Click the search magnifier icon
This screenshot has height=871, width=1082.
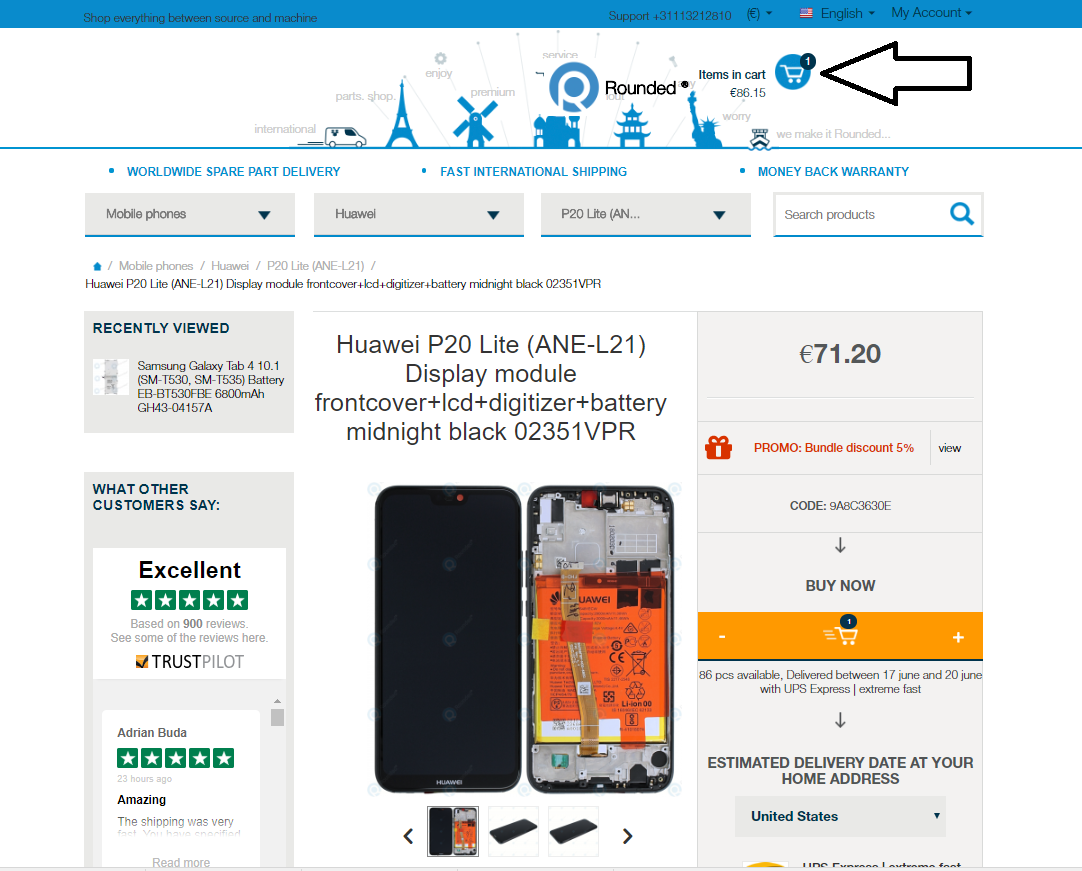pyautogui.click(x=961, y=214)
